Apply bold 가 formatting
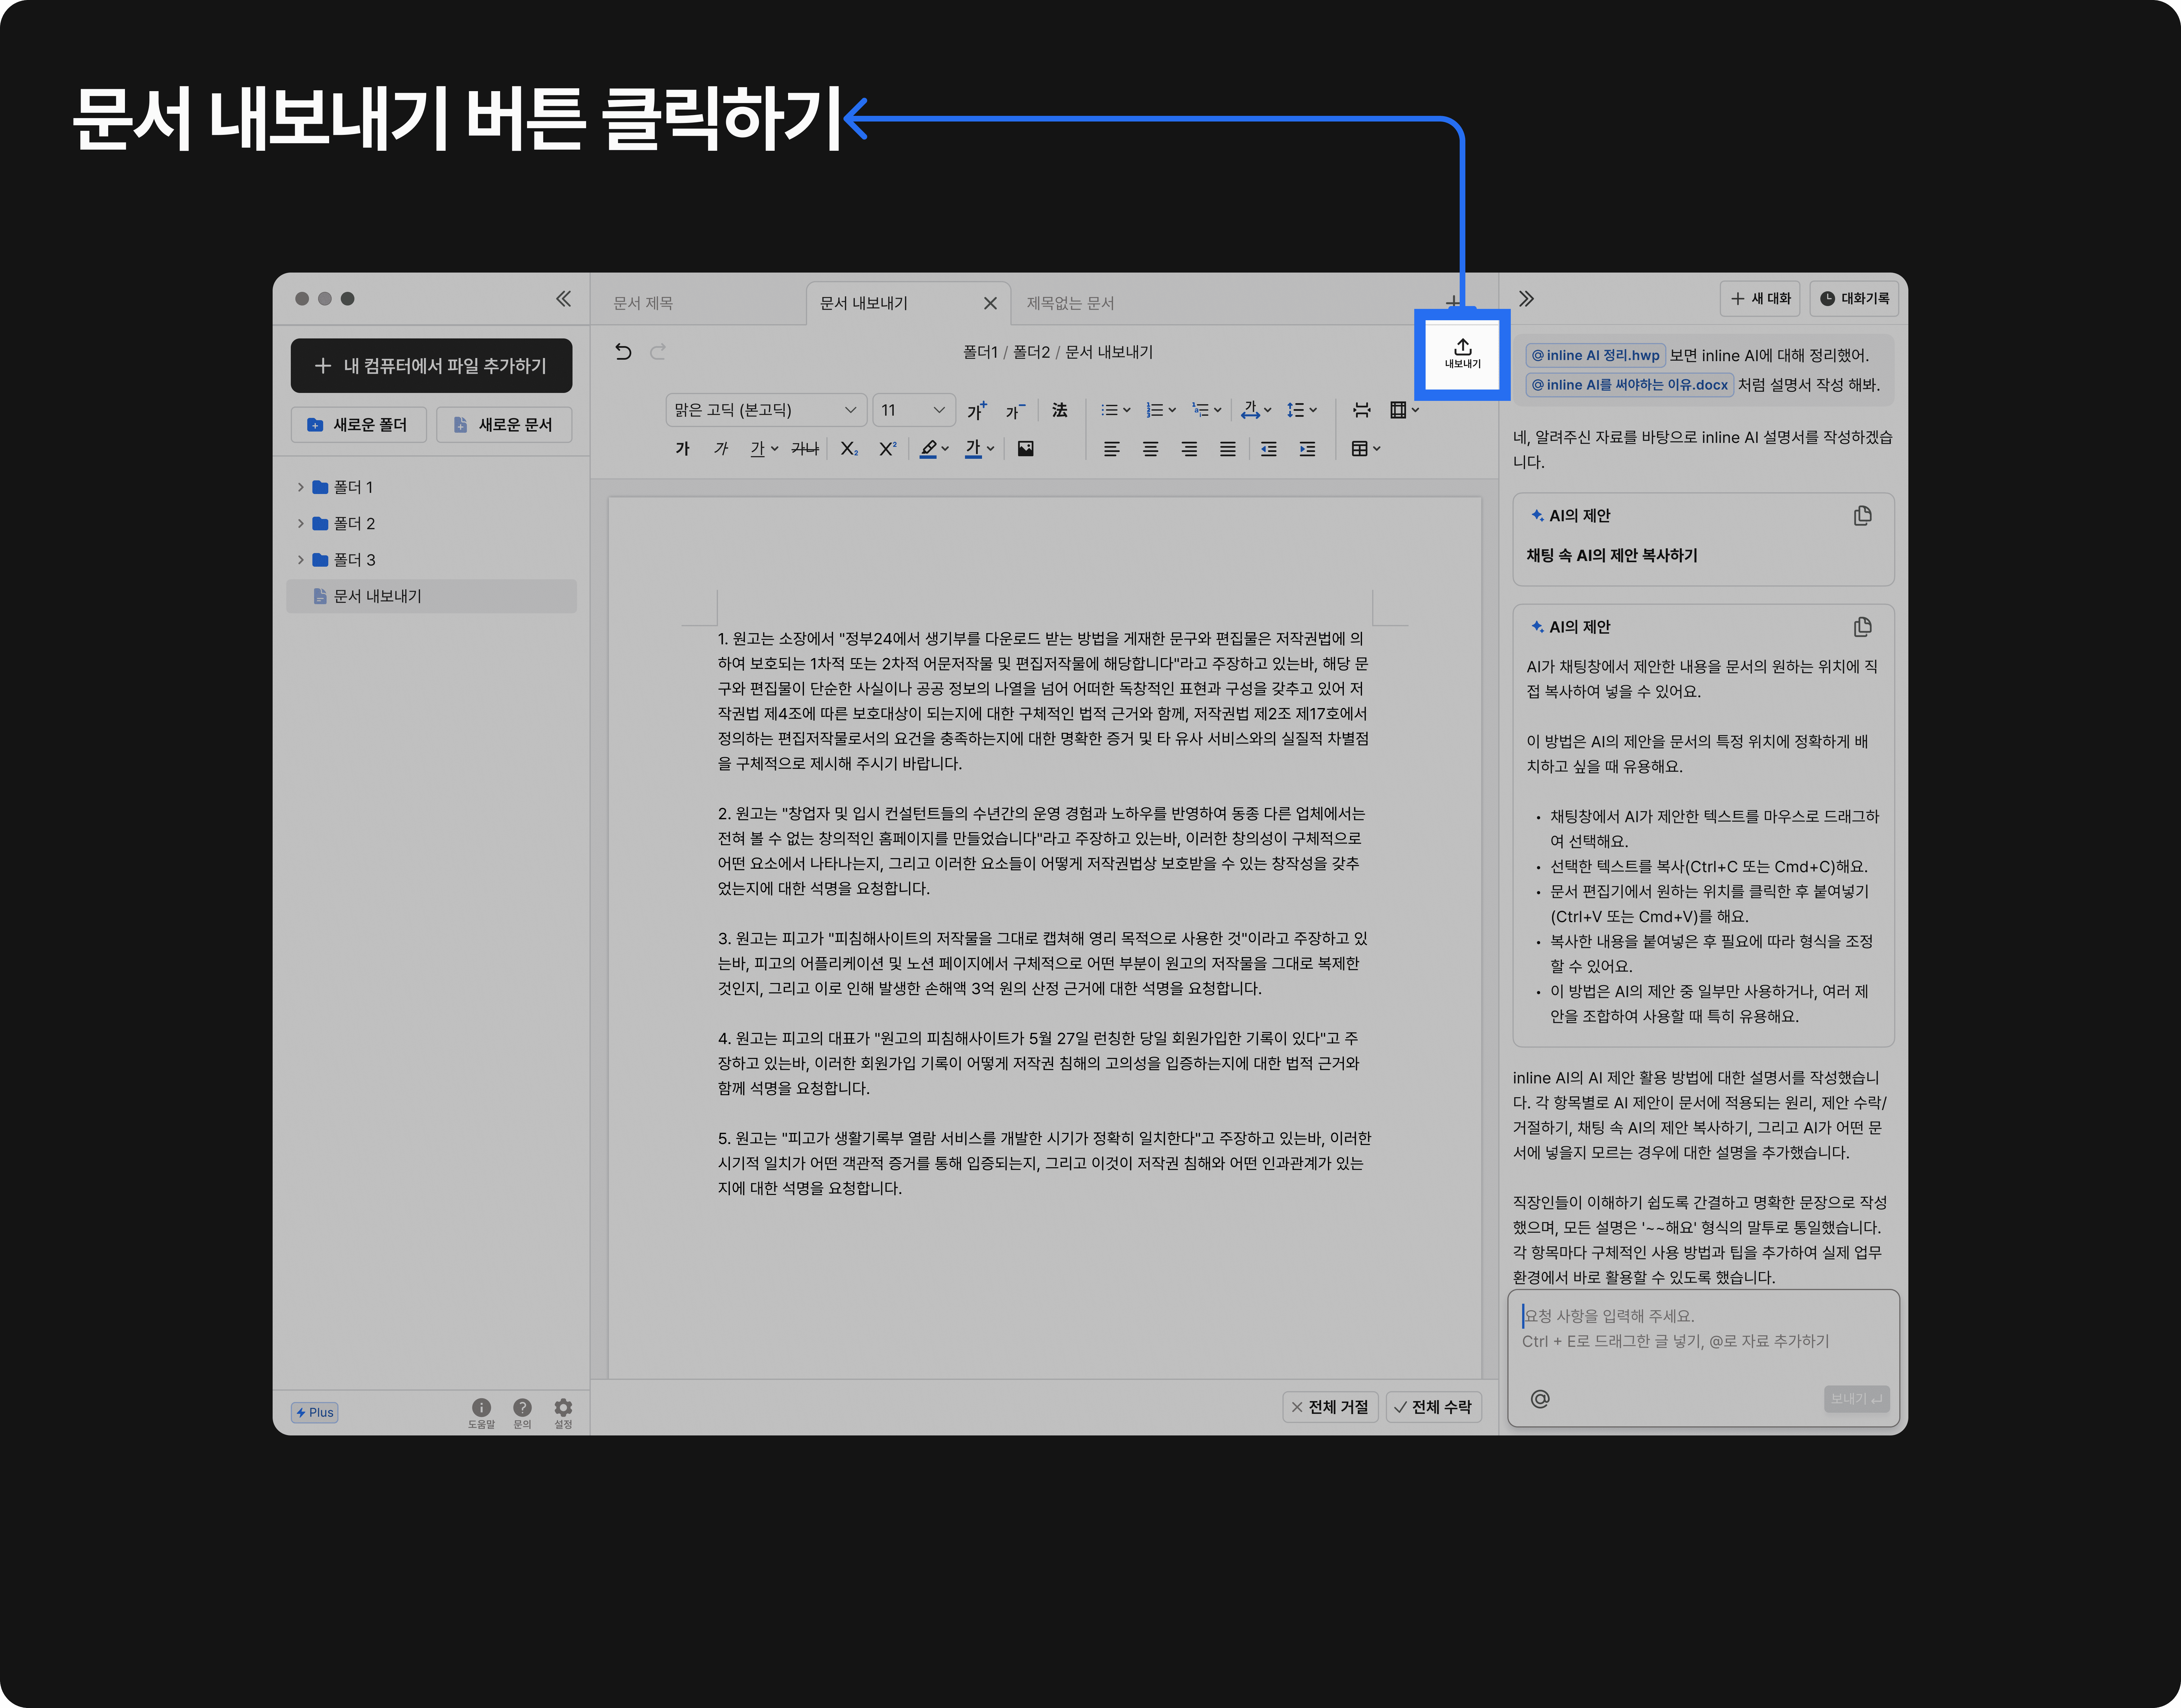This screenshot has height=1708, width=2181. (683, 449)
